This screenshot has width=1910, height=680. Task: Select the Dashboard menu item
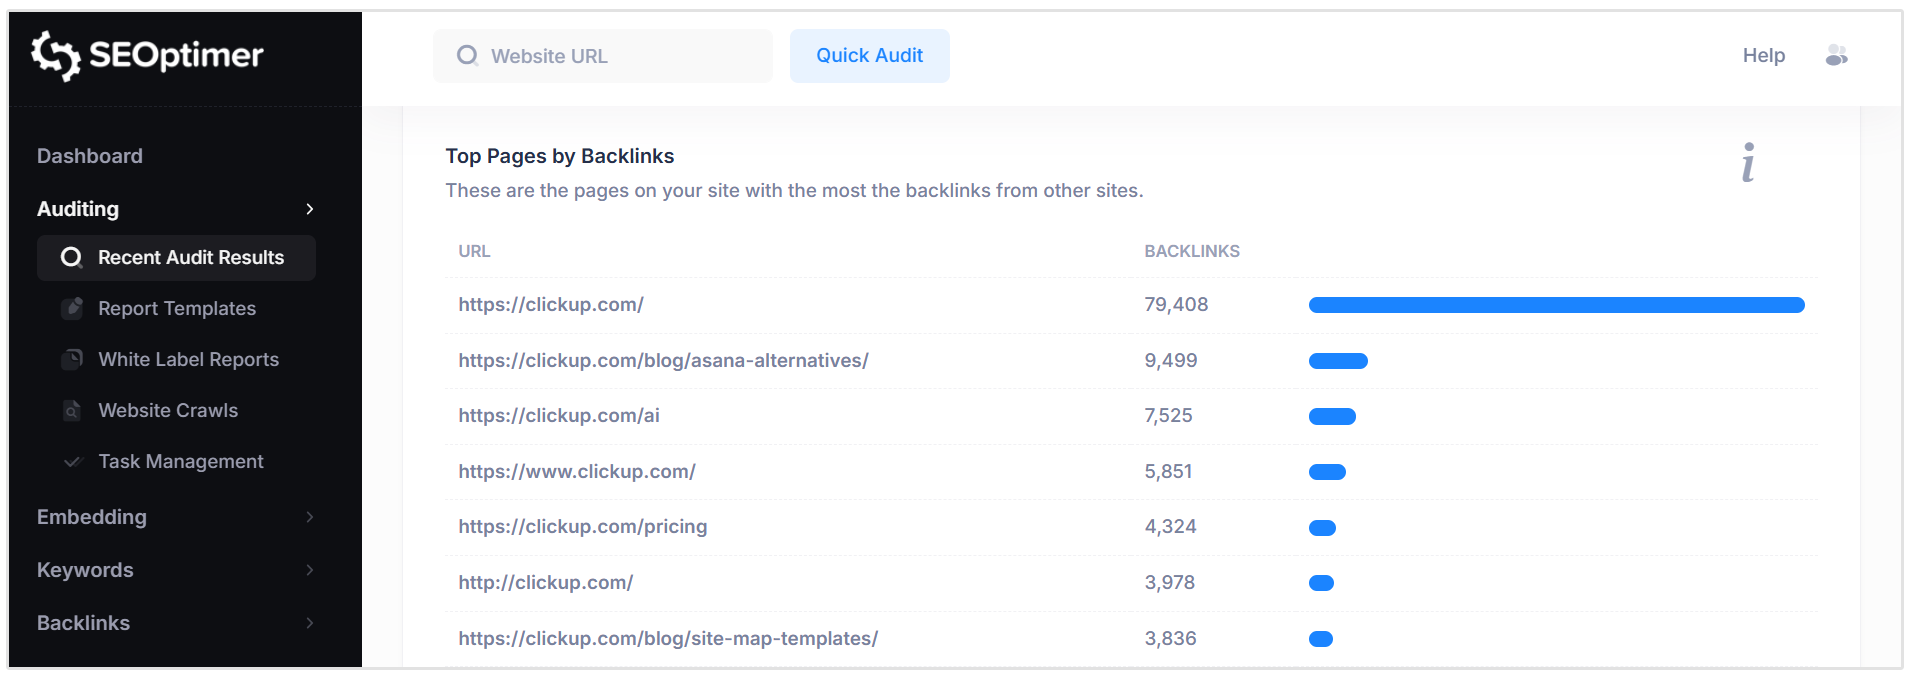(89, 156)
